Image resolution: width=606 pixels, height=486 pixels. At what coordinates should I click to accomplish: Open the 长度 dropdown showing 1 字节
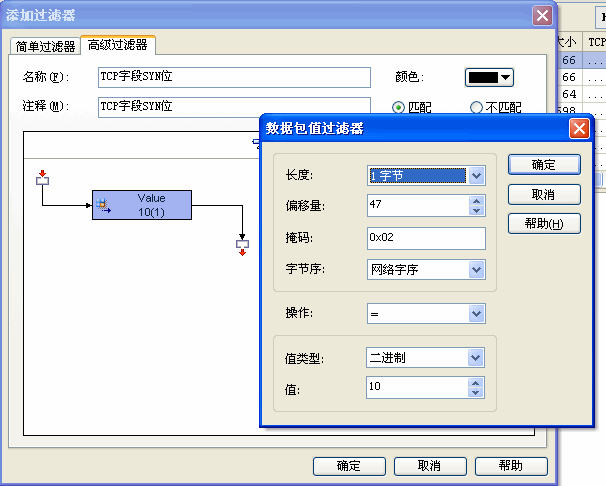click(x=476, y=176)
